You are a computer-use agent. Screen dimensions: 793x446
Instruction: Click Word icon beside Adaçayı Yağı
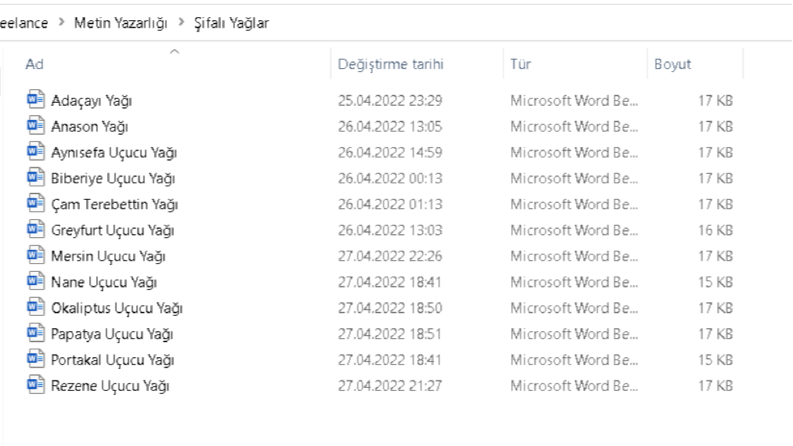tap(35, 100)
